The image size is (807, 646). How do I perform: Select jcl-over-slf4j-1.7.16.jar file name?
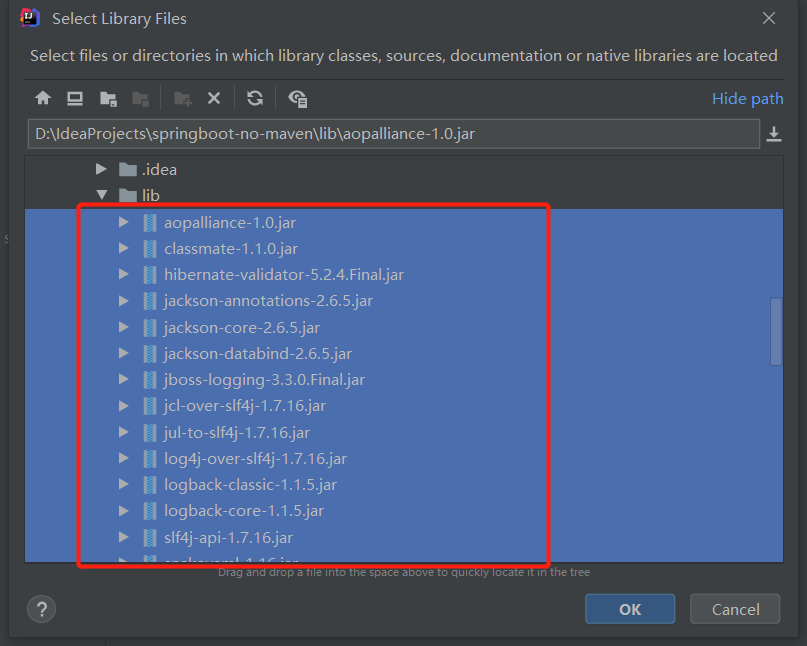(x=245, y=406)
